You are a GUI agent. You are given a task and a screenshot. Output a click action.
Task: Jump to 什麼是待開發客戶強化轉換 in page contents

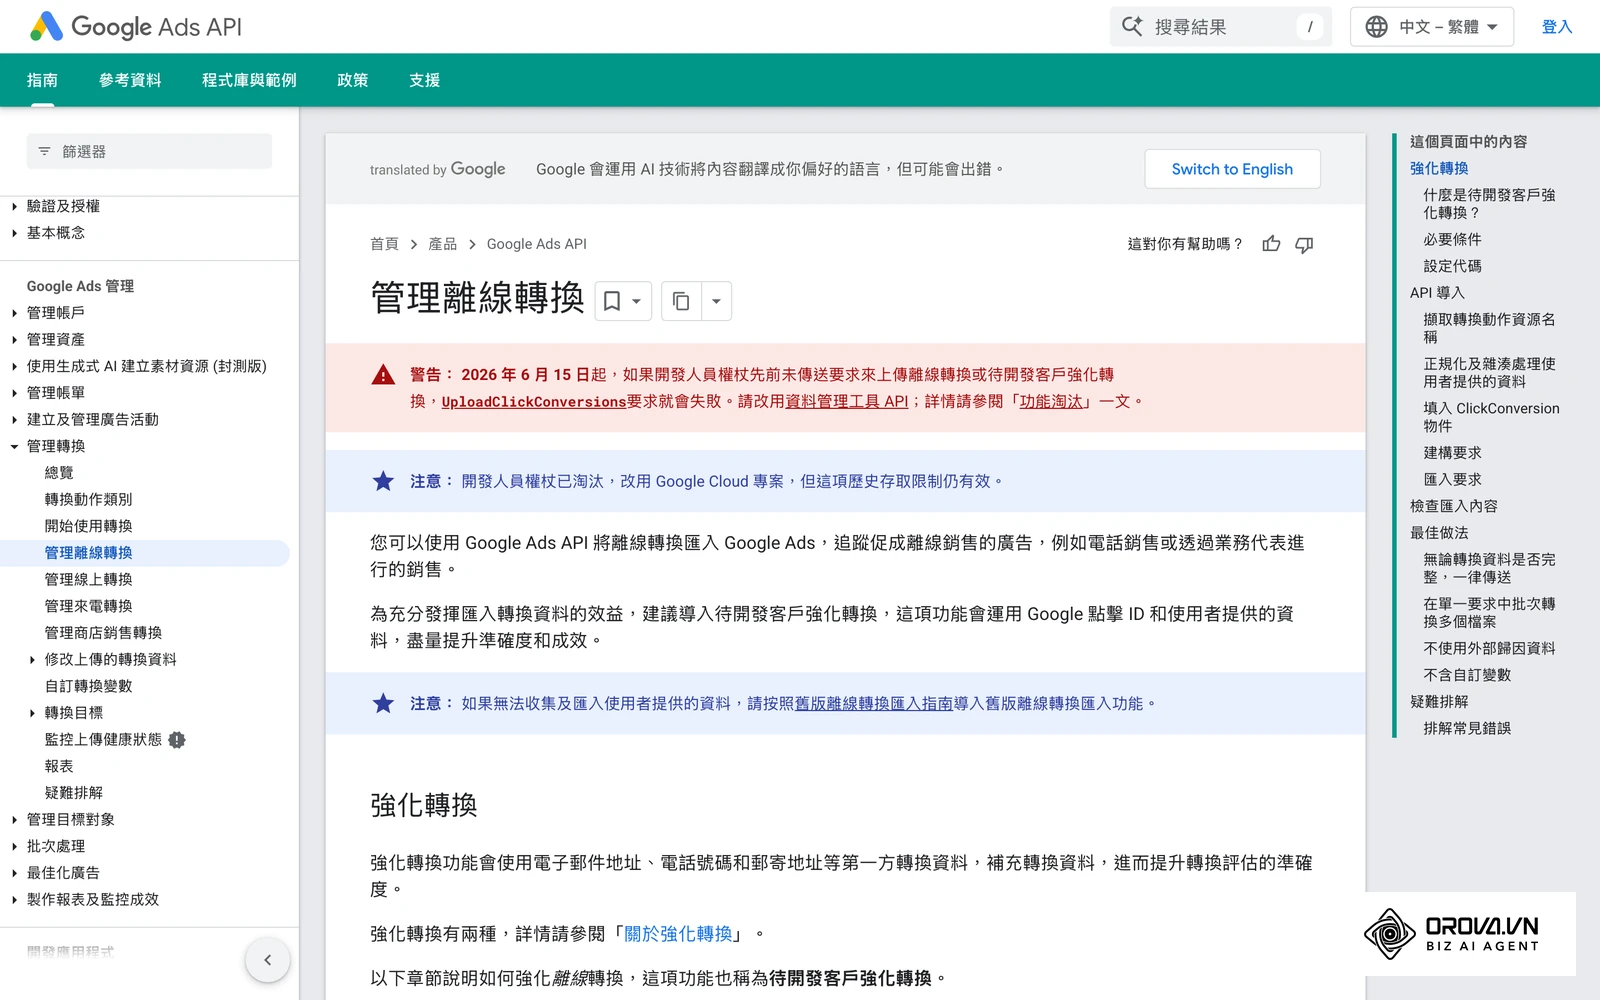point(1489,204)
